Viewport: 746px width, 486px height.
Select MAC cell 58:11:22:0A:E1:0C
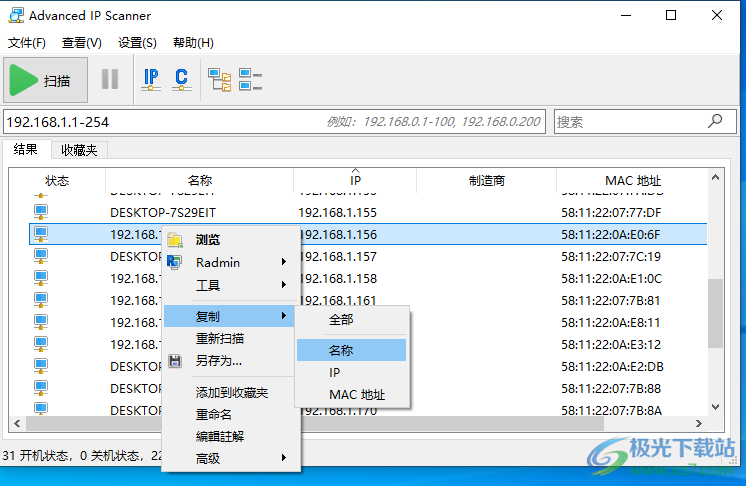[611, 279]
